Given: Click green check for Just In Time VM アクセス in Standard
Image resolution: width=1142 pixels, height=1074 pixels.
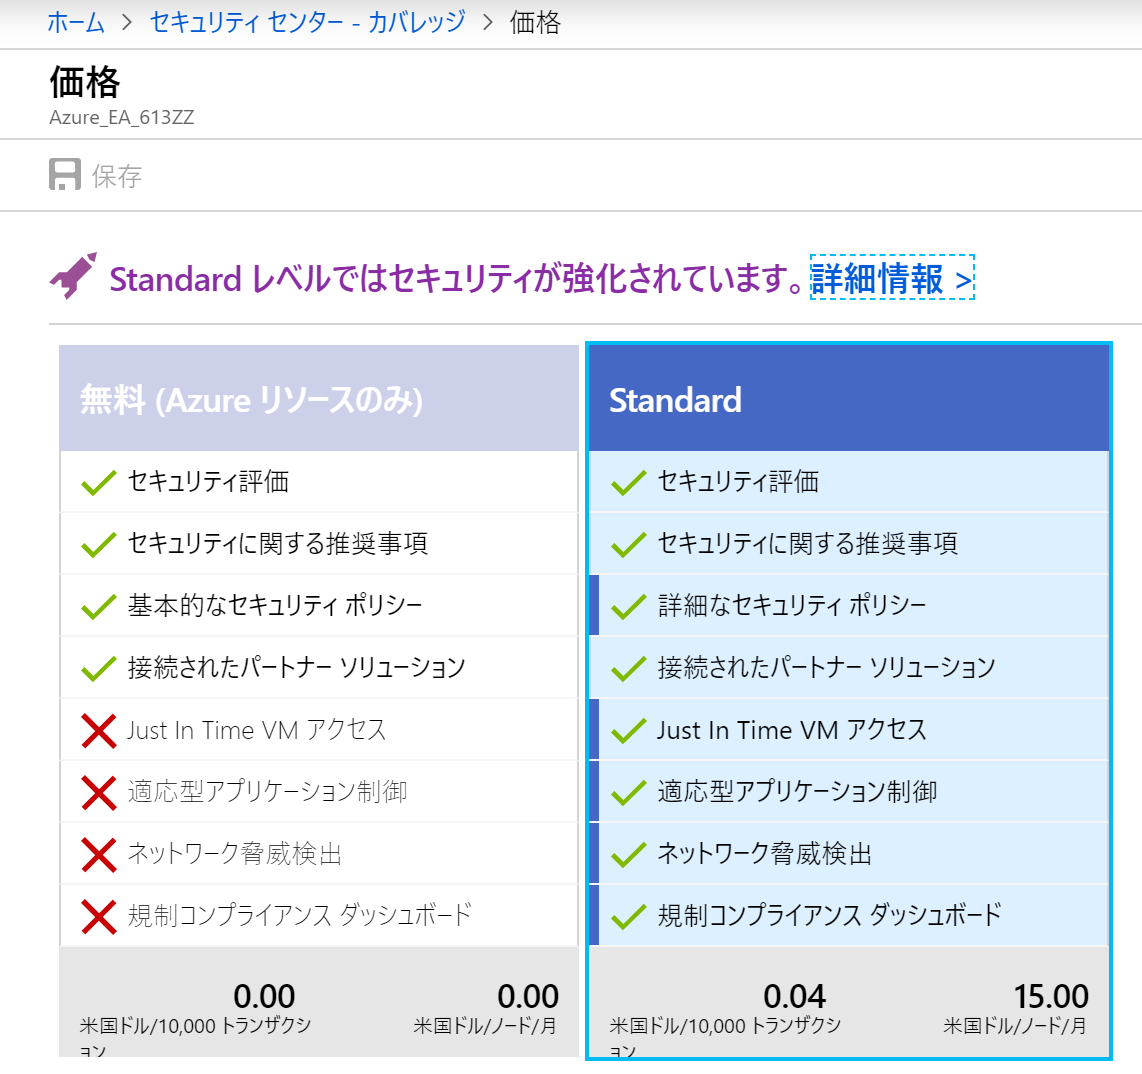Looking at the screenshot, I should coord(629,730).
